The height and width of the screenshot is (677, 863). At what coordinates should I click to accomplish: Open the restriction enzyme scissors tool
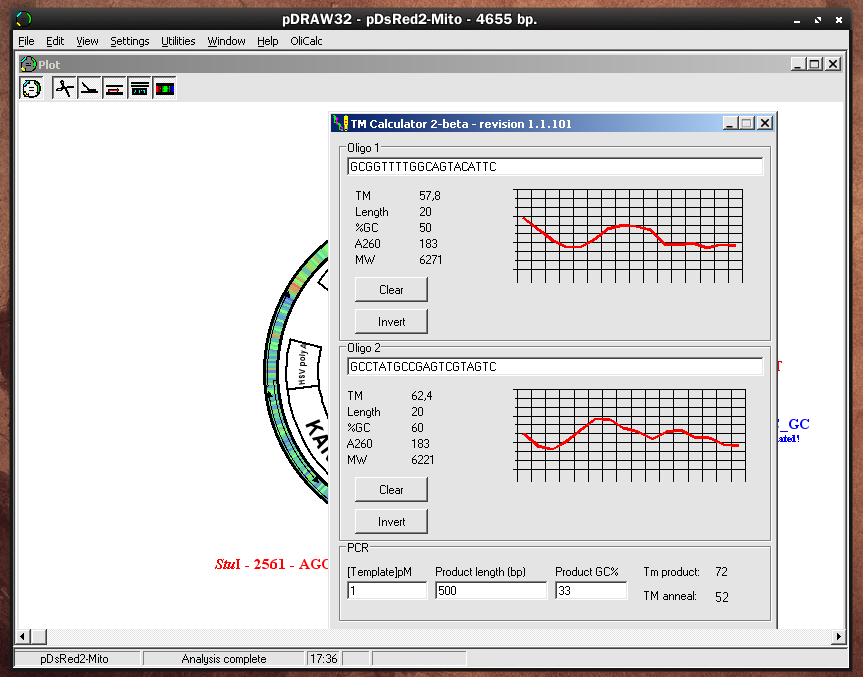(x=64, y=87)
